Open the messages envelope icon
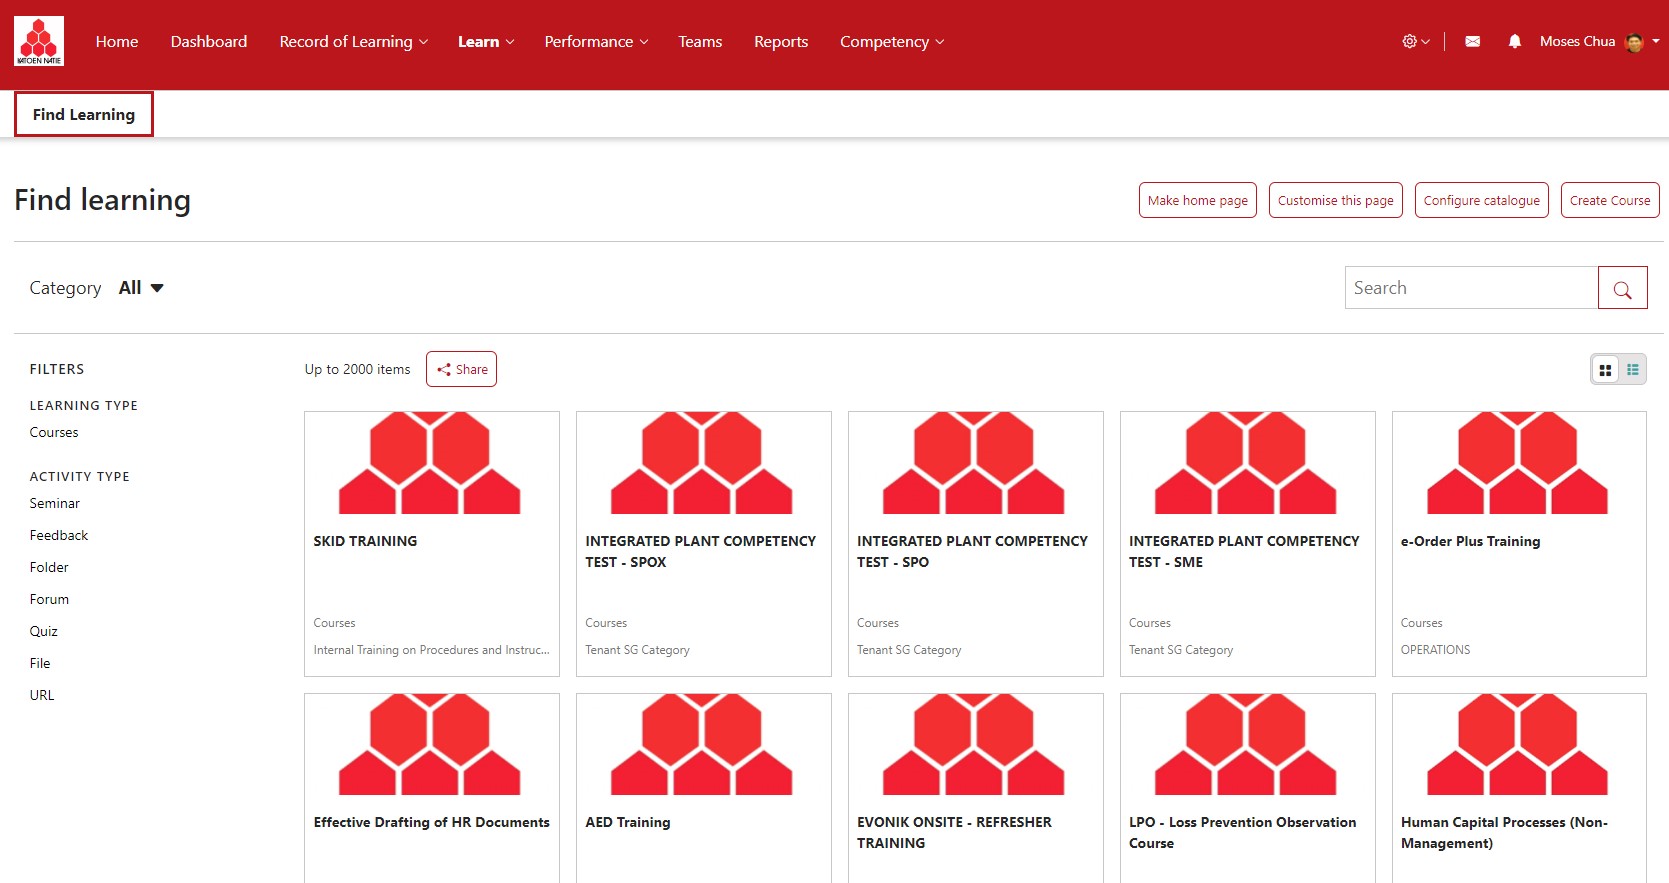 (x=1472, y=41)
